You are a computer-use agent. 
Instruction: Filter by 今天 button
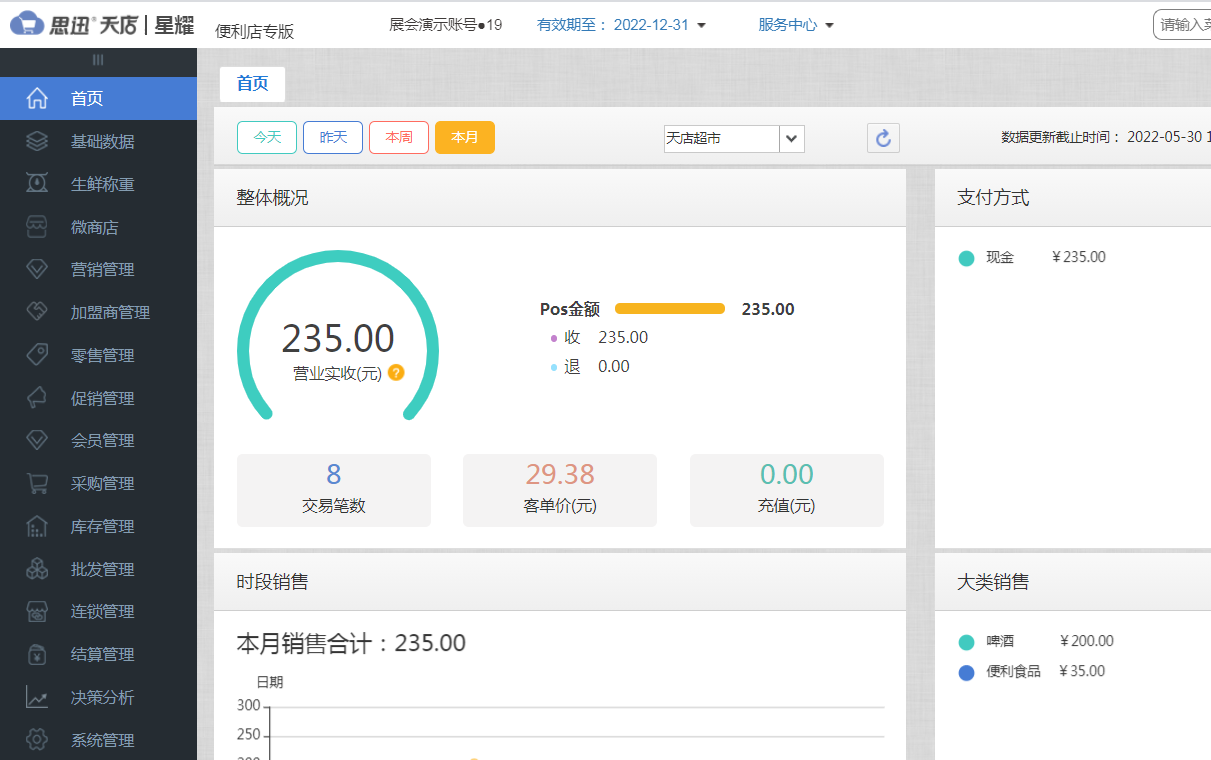pyautogui.click(x=267, y=137)
